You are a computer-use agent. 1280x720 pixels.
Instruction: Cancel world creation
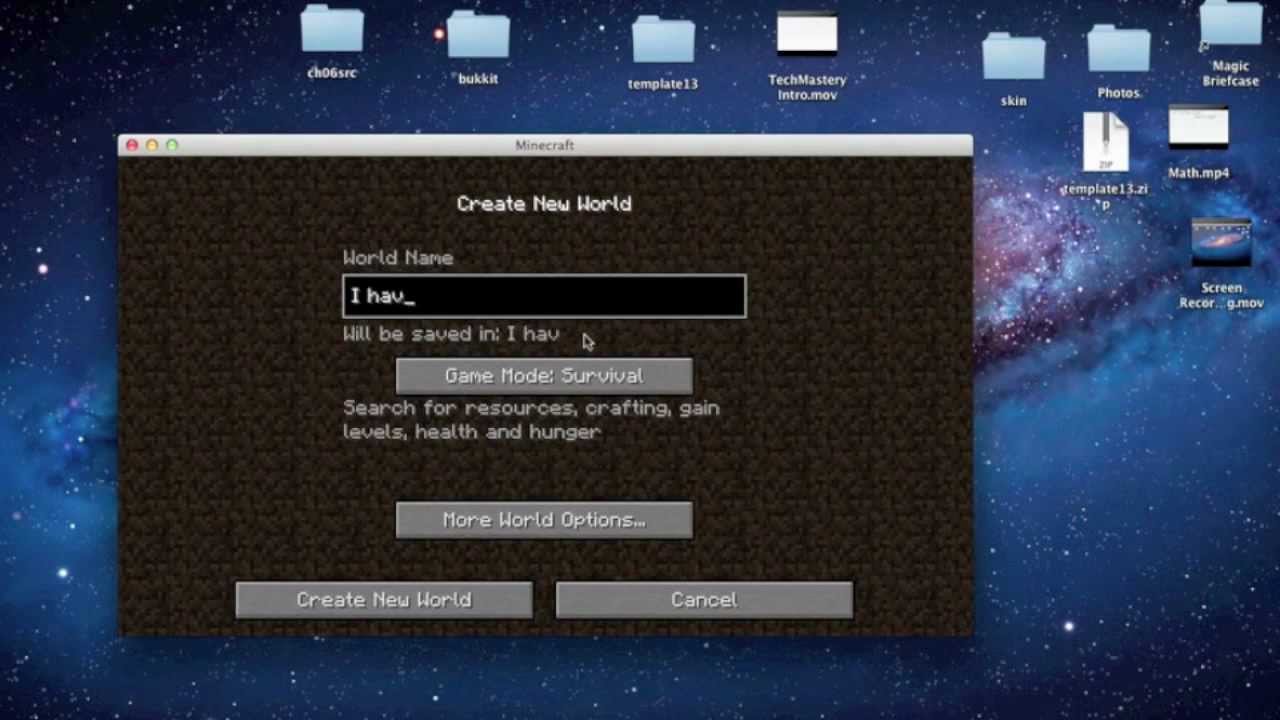tap(704, 600)
